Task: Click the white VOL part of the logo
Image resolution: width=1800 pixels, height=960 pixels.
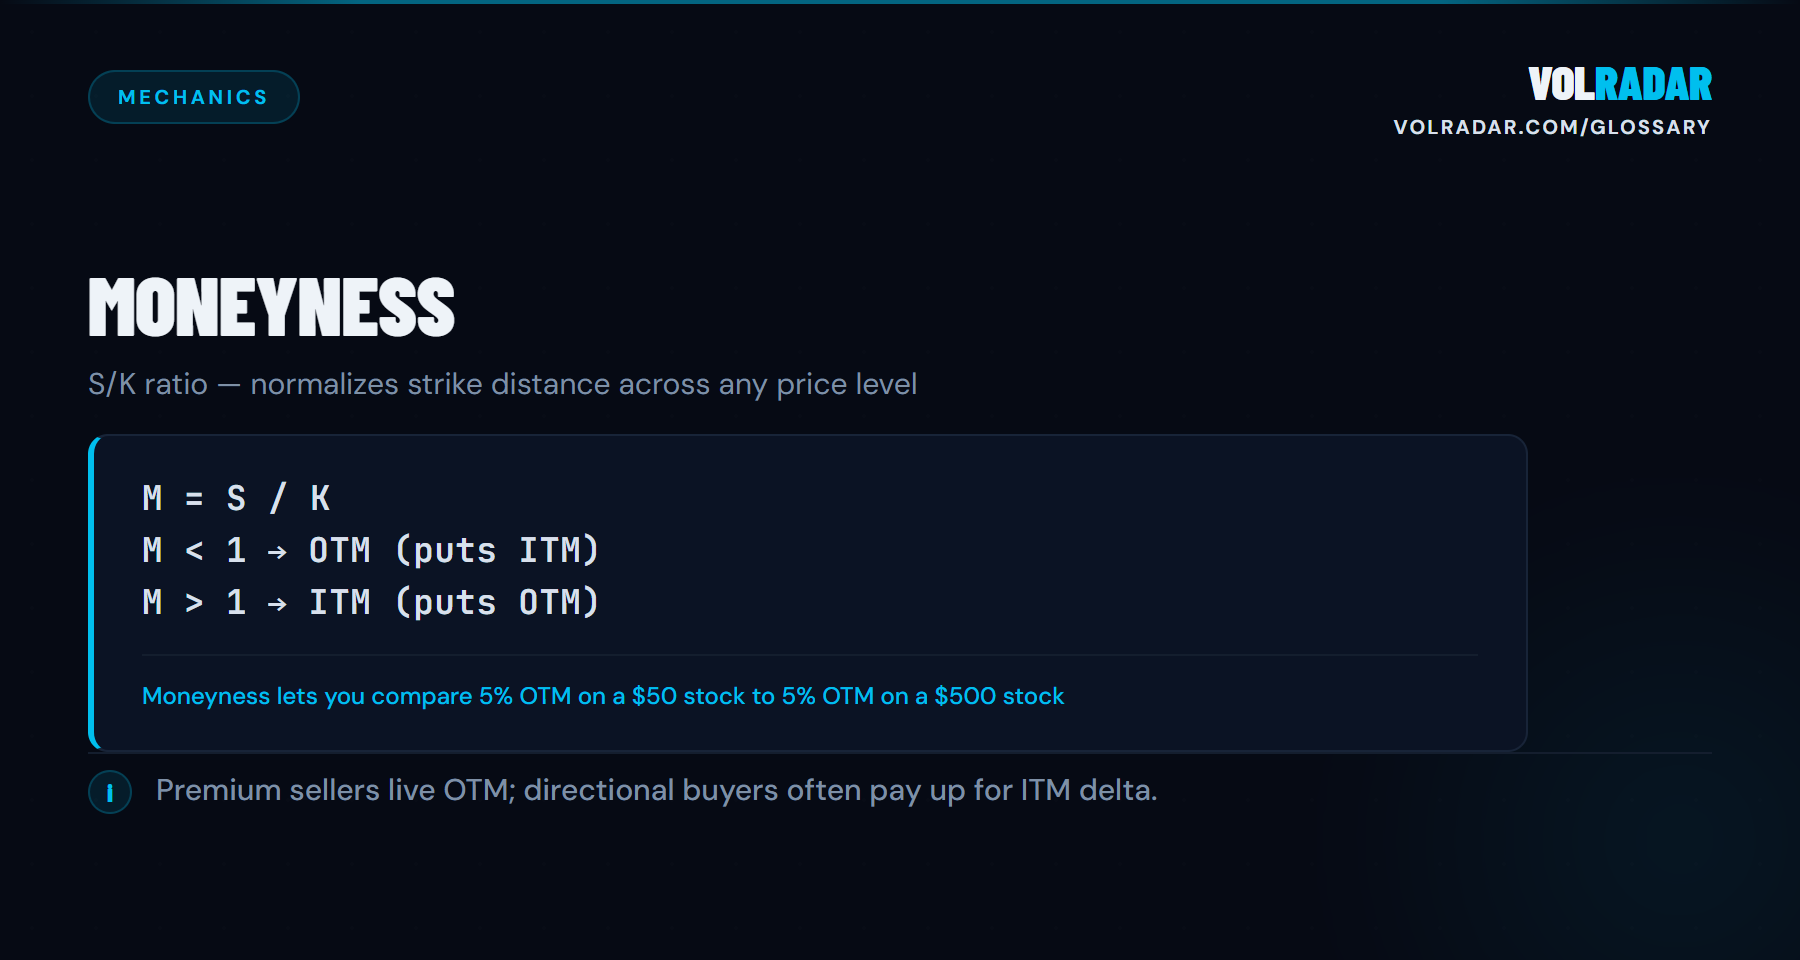Action: 1561,85
